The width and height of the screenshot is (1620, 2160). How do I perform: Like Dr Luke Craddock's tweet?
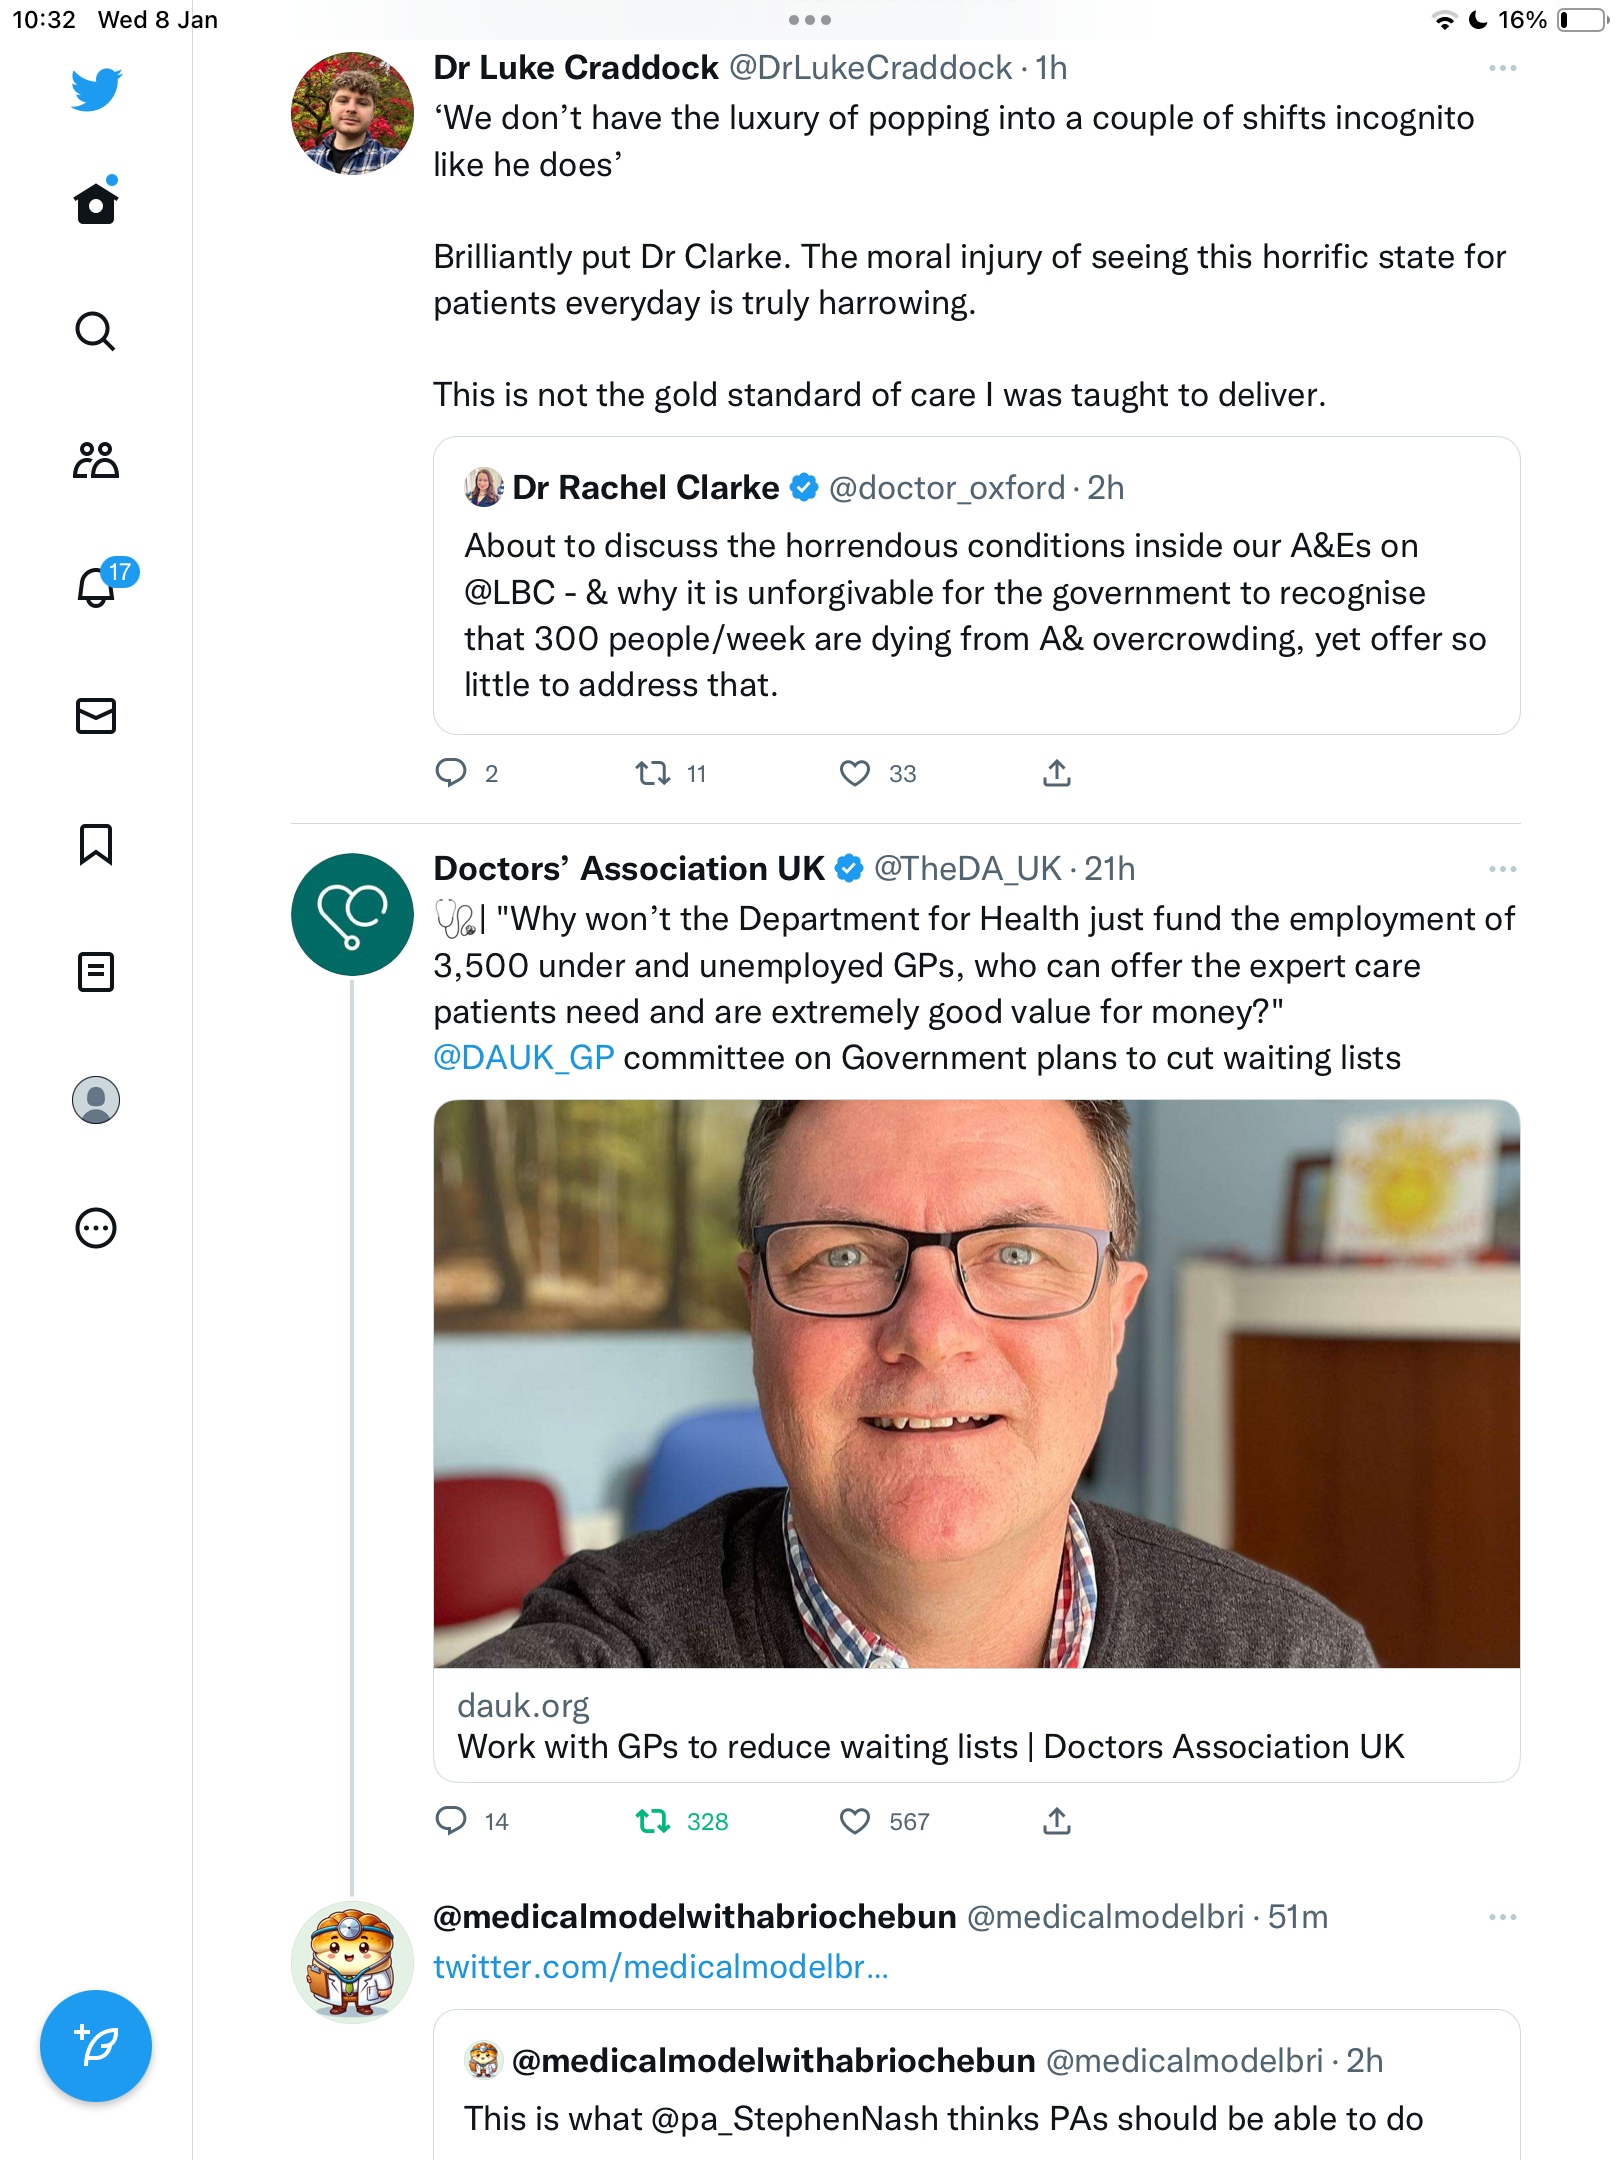(x=855, y=773)
